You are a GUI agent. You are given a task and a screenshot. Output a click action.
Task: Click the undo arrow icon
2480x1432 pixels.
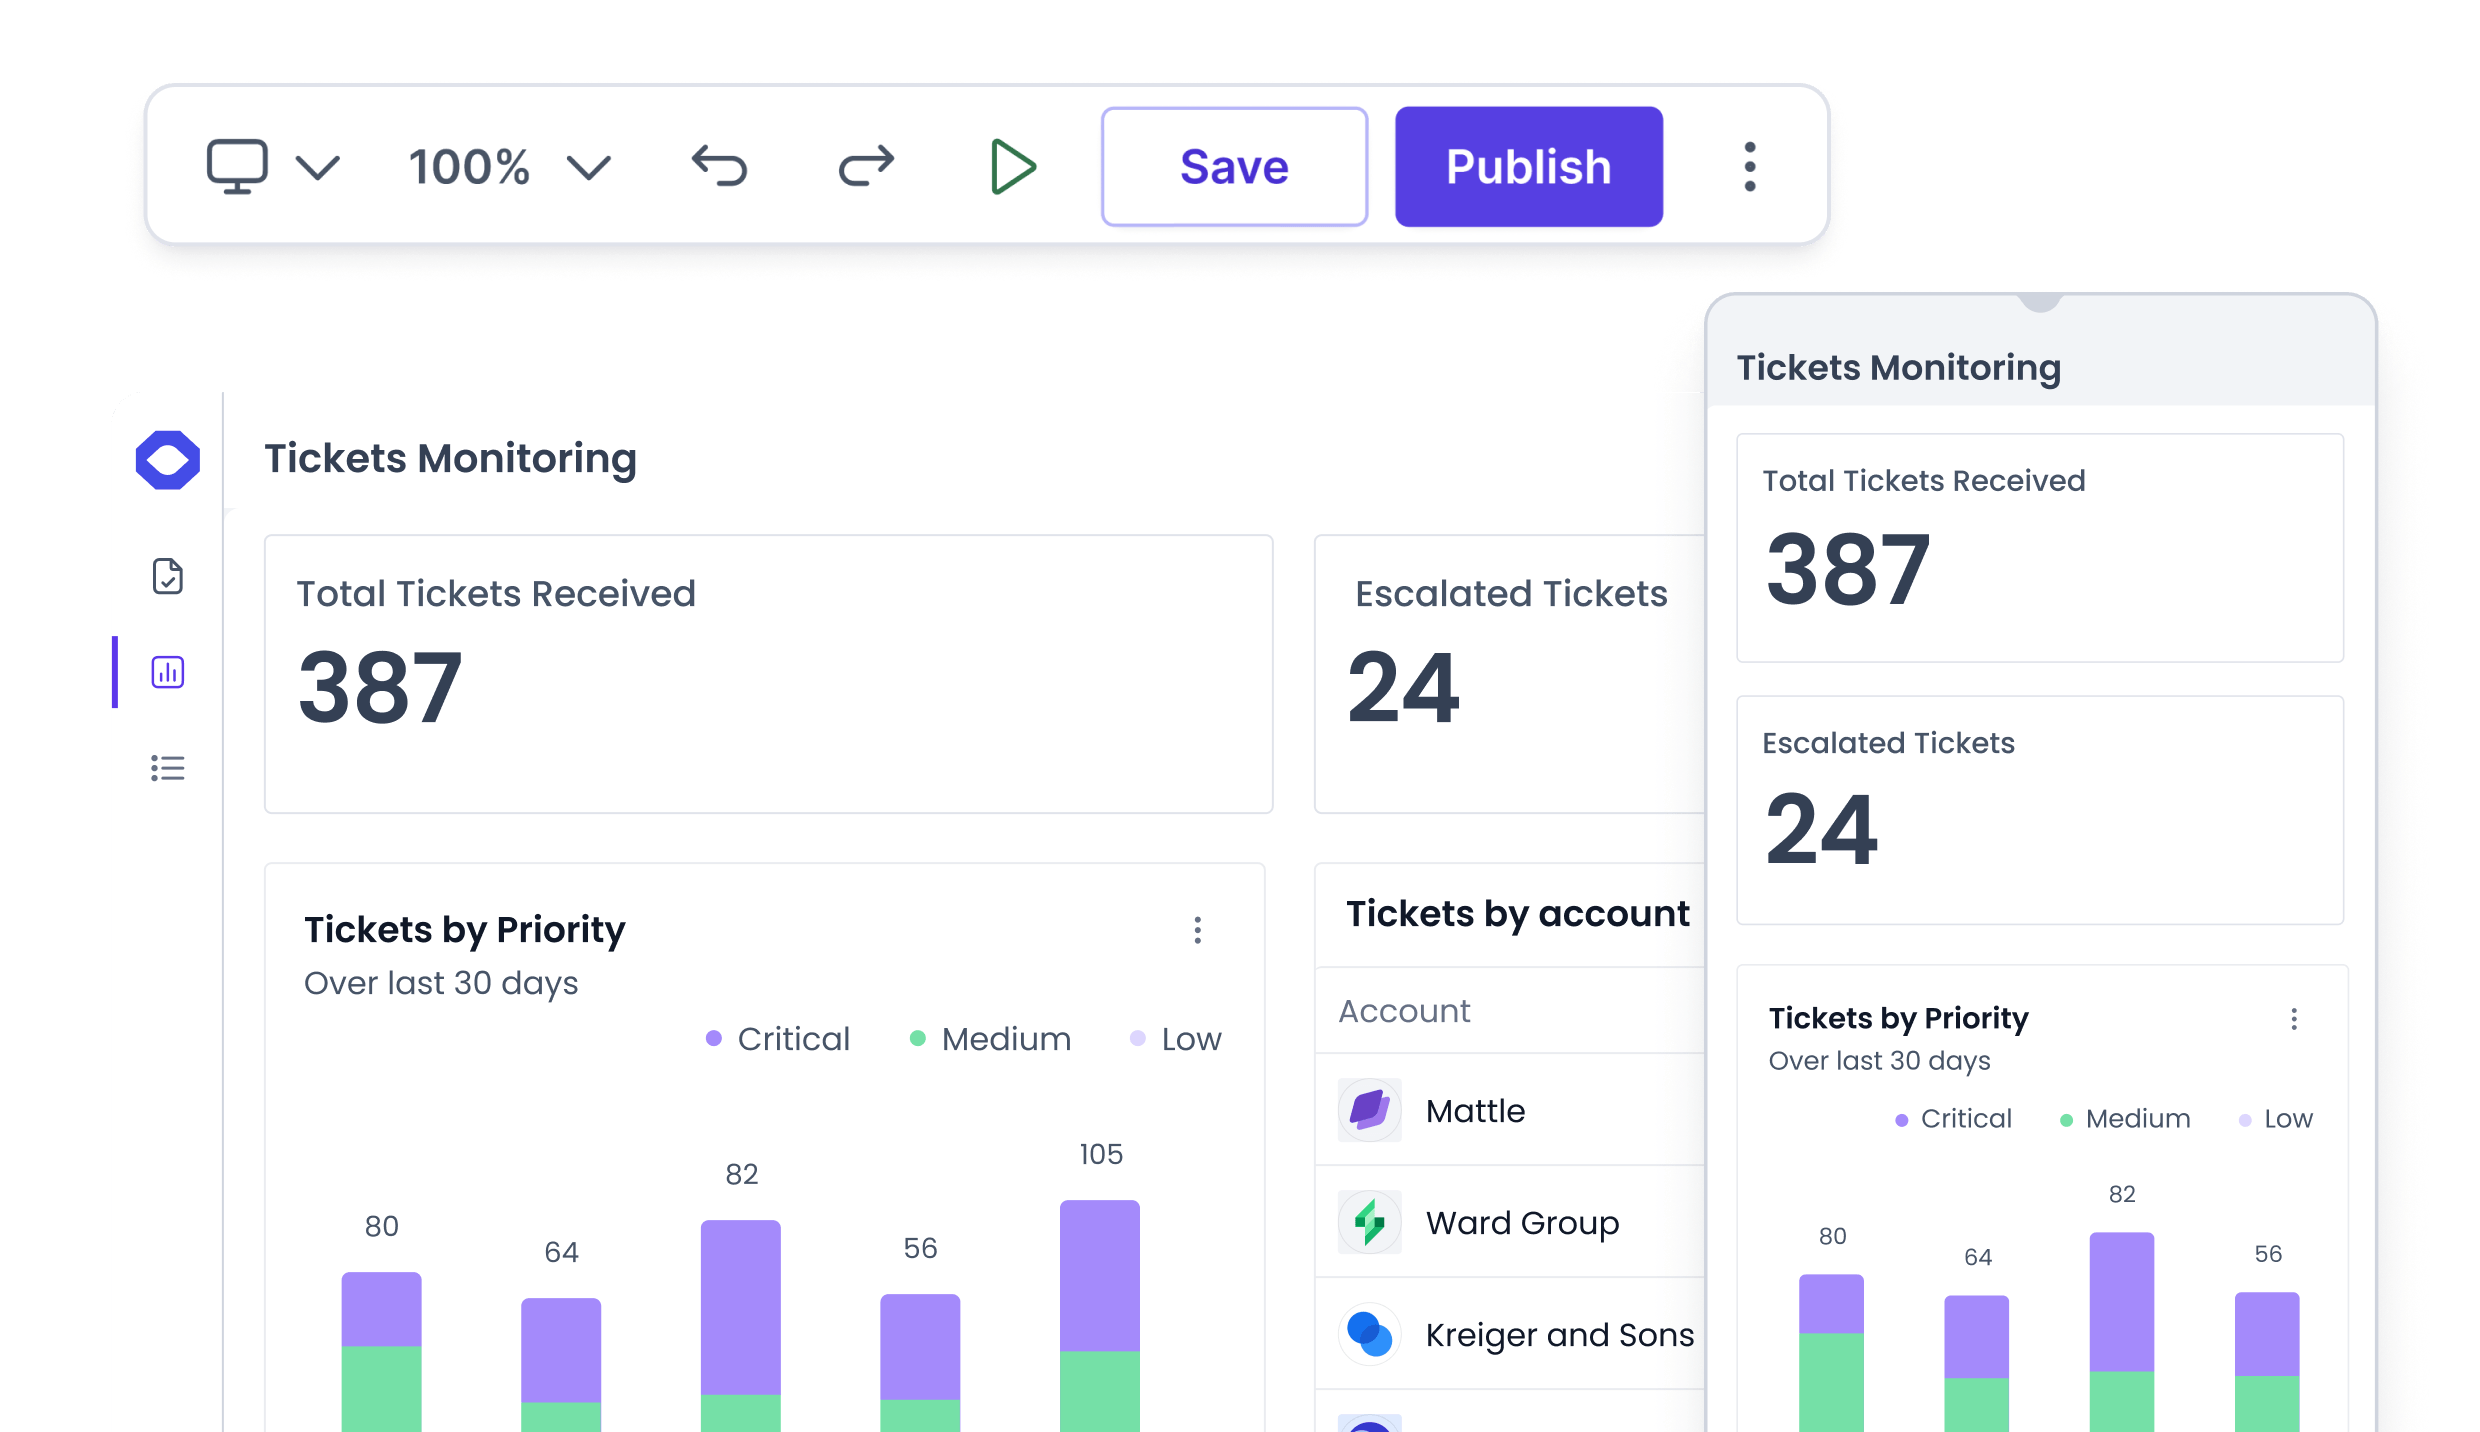[719, 166]
